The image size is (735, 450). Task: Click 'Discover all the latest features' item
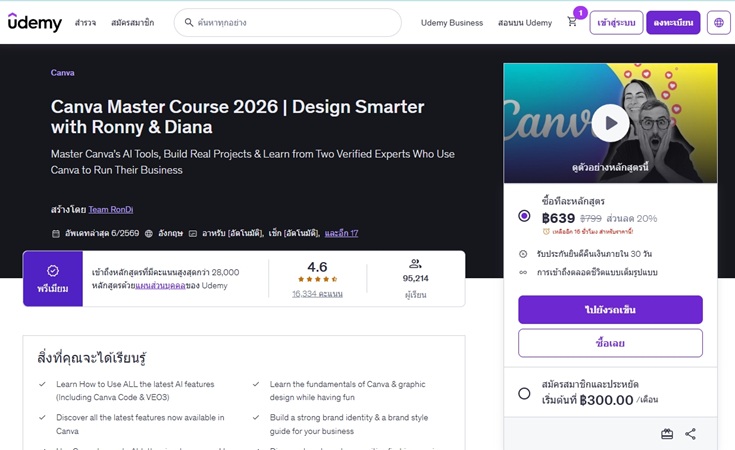pyautogui.click(x=140, y=424)
